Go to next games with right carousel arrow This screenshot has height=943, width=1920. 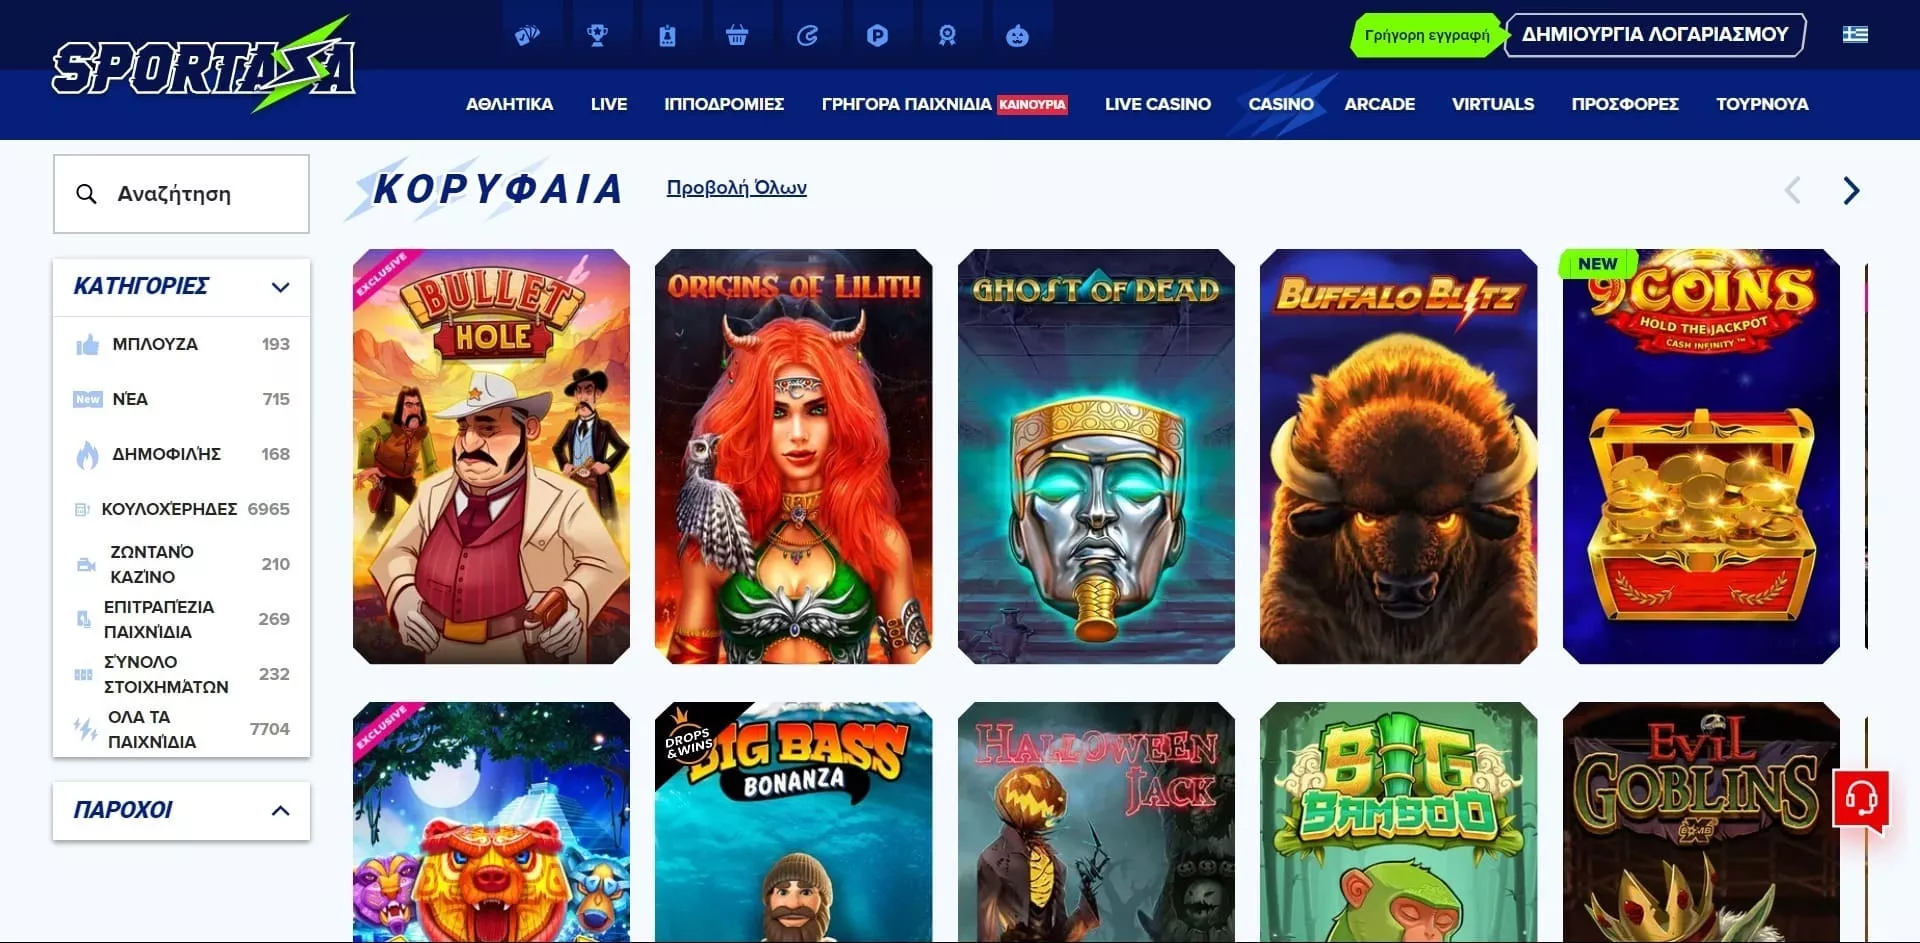point(1851,190)
